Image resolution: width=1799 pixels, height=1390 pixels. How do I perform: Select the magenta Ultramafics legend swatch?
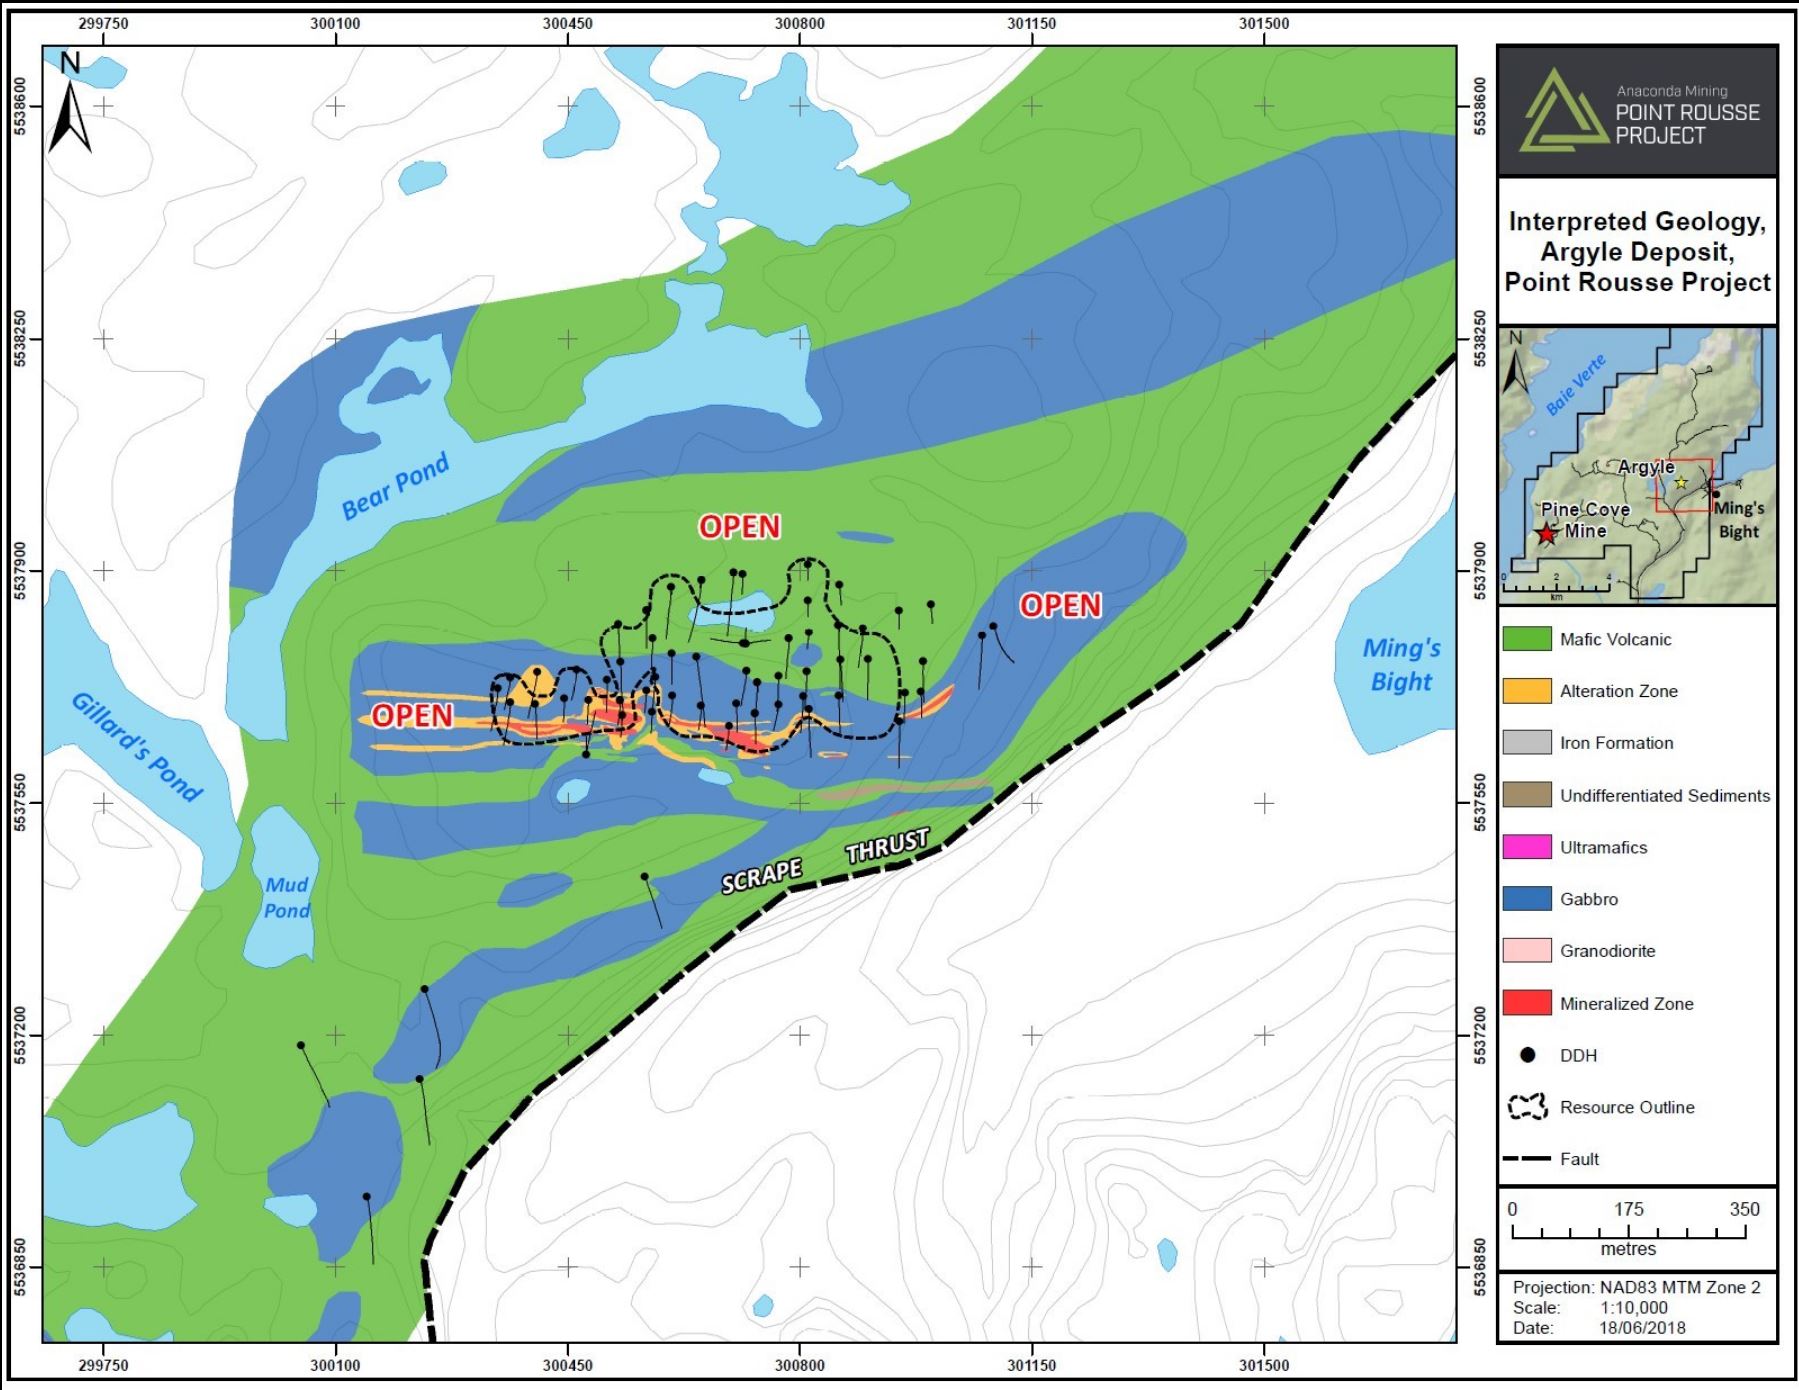point(1527,847)
